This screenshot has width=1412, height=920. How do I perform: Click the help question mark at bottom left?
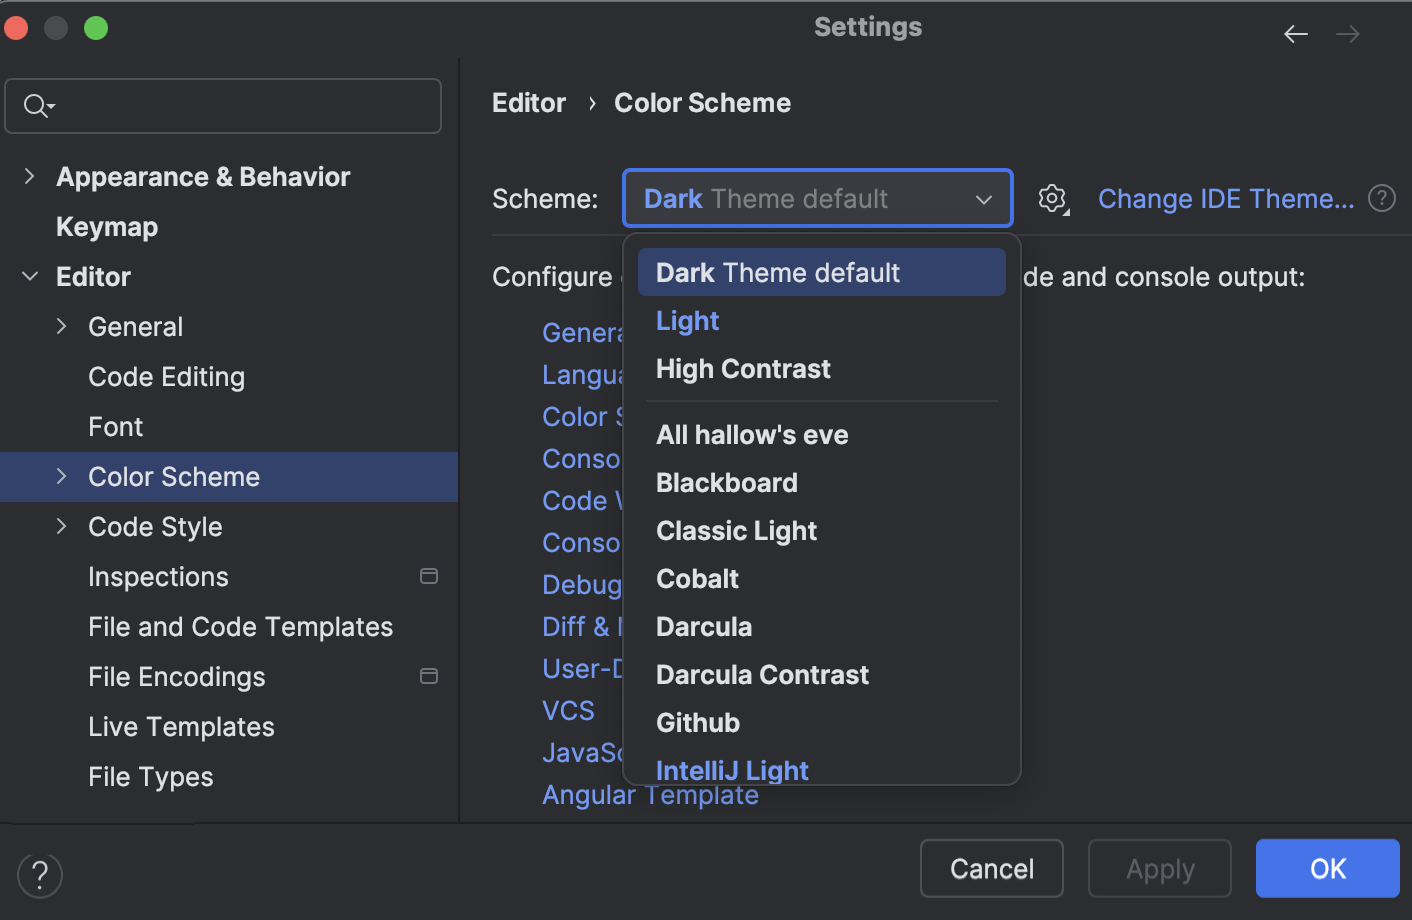(x=39, y=875)
